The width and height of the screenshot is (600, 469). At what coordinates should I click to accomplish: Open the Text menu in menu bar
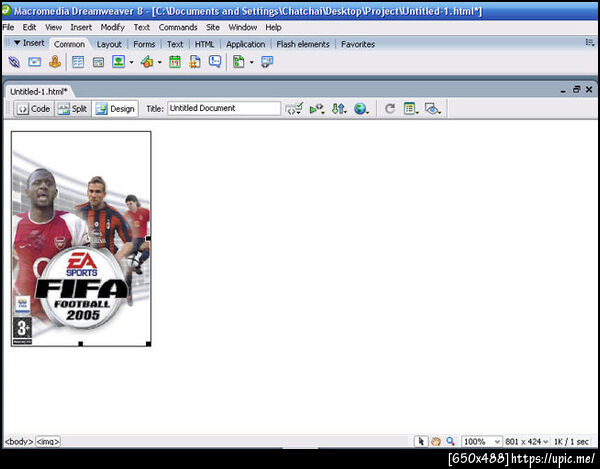tap(142, 27)
